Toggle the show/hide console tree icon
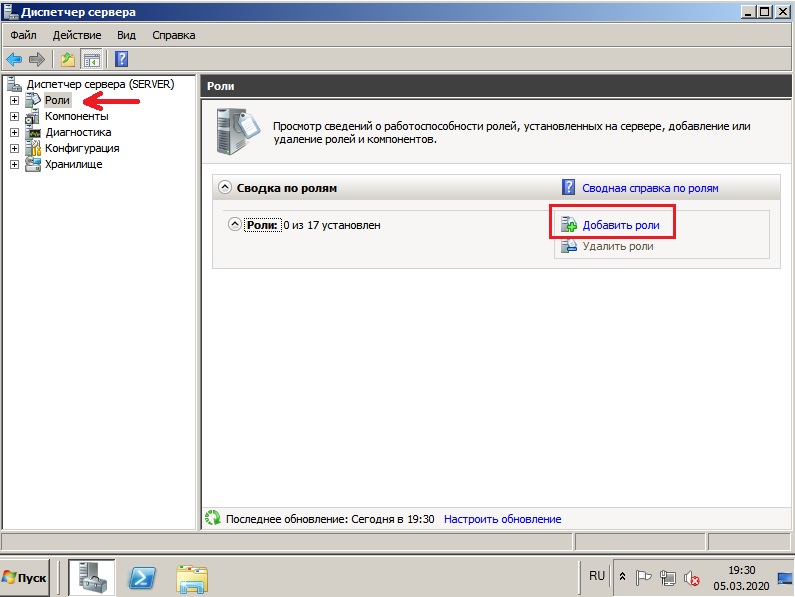 click(92, 60)
